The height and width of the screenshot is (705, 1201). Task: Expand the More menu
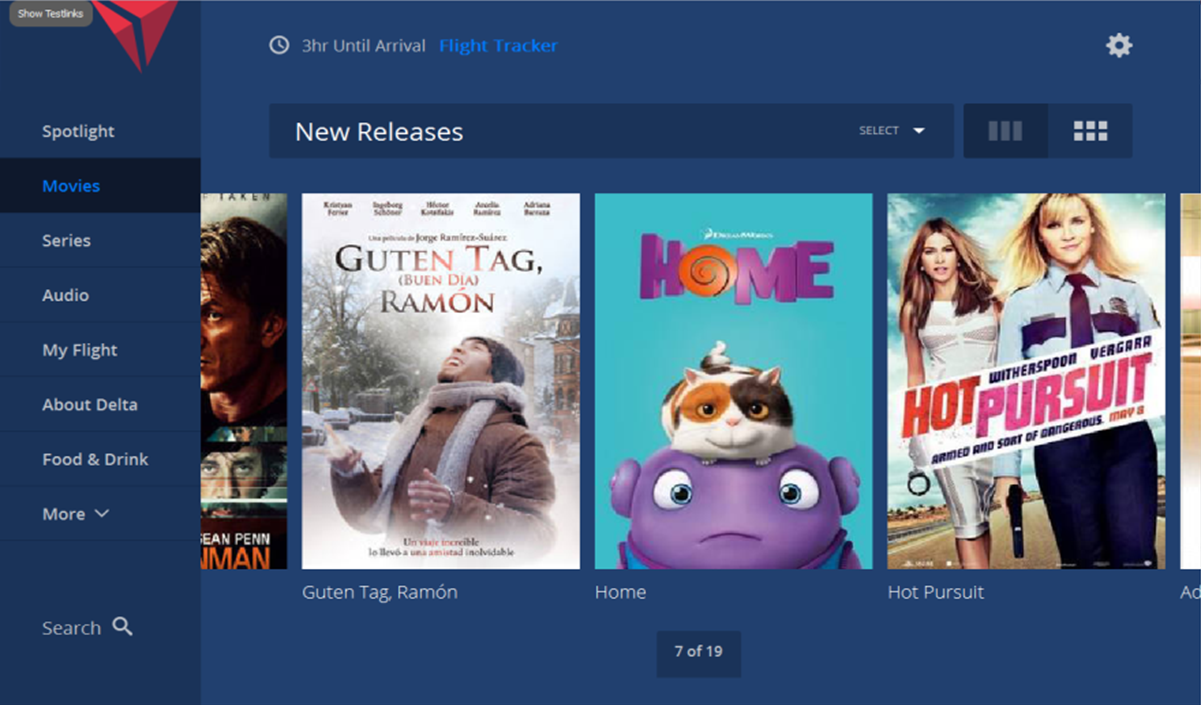[x=76, y=514]
